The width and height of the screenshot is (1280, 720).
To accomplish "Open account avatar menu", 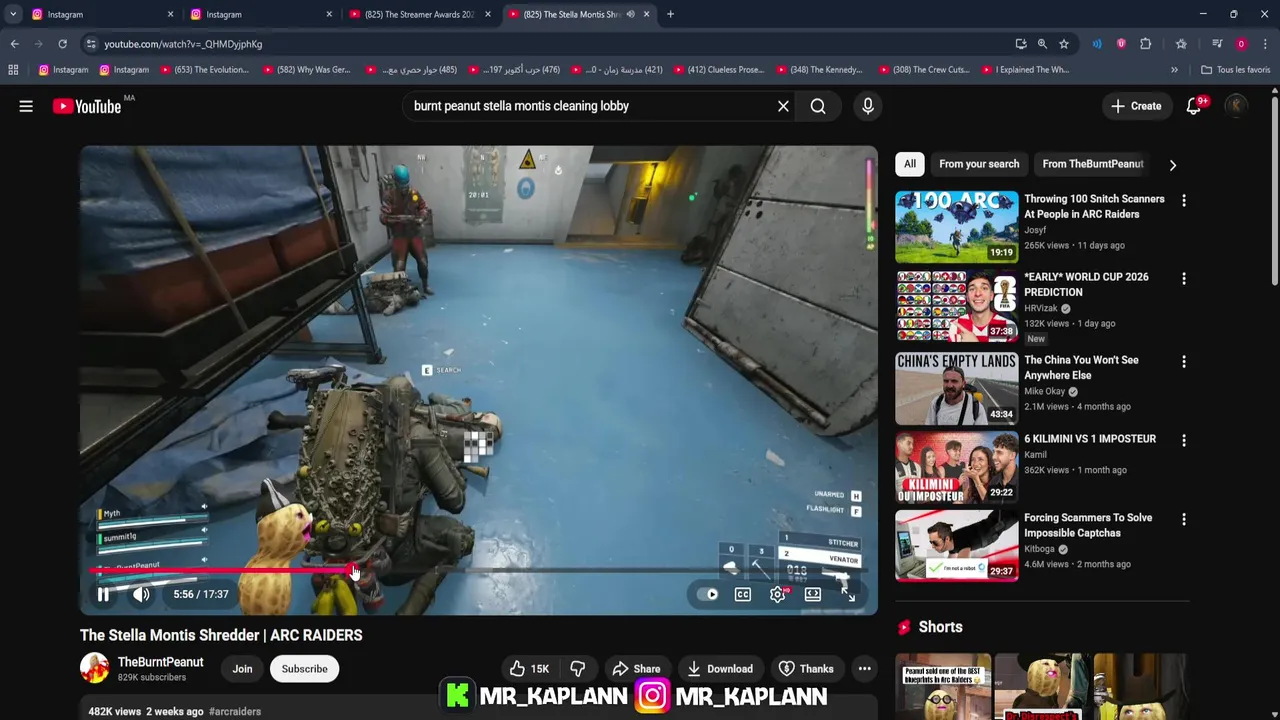I will pyautogui.click(x=1236, y=106).
